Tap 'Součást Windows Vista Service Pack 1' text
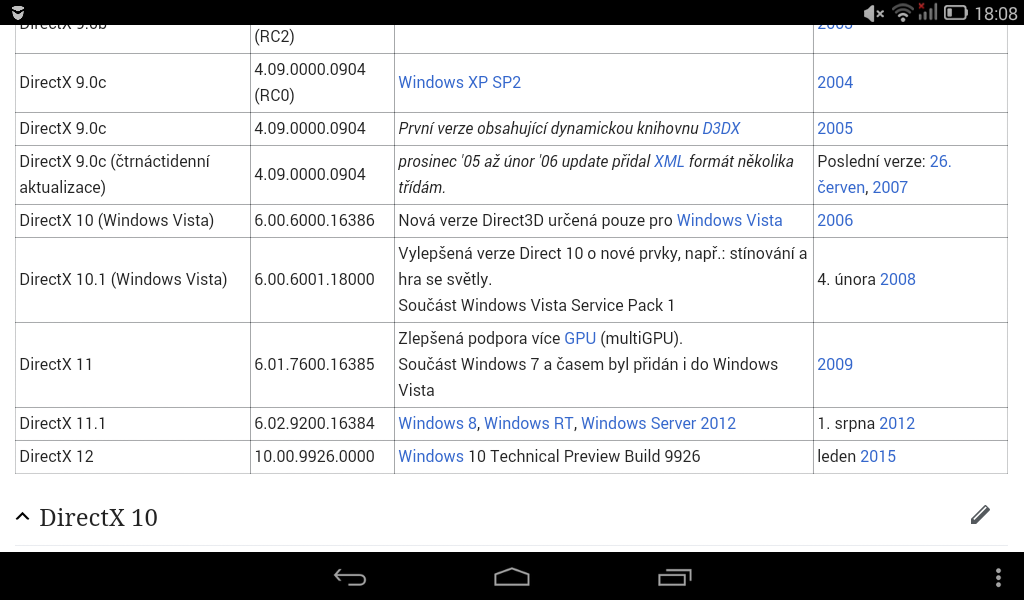The image size is (1024, 600). pyautogui.click(x=536, y=306)
